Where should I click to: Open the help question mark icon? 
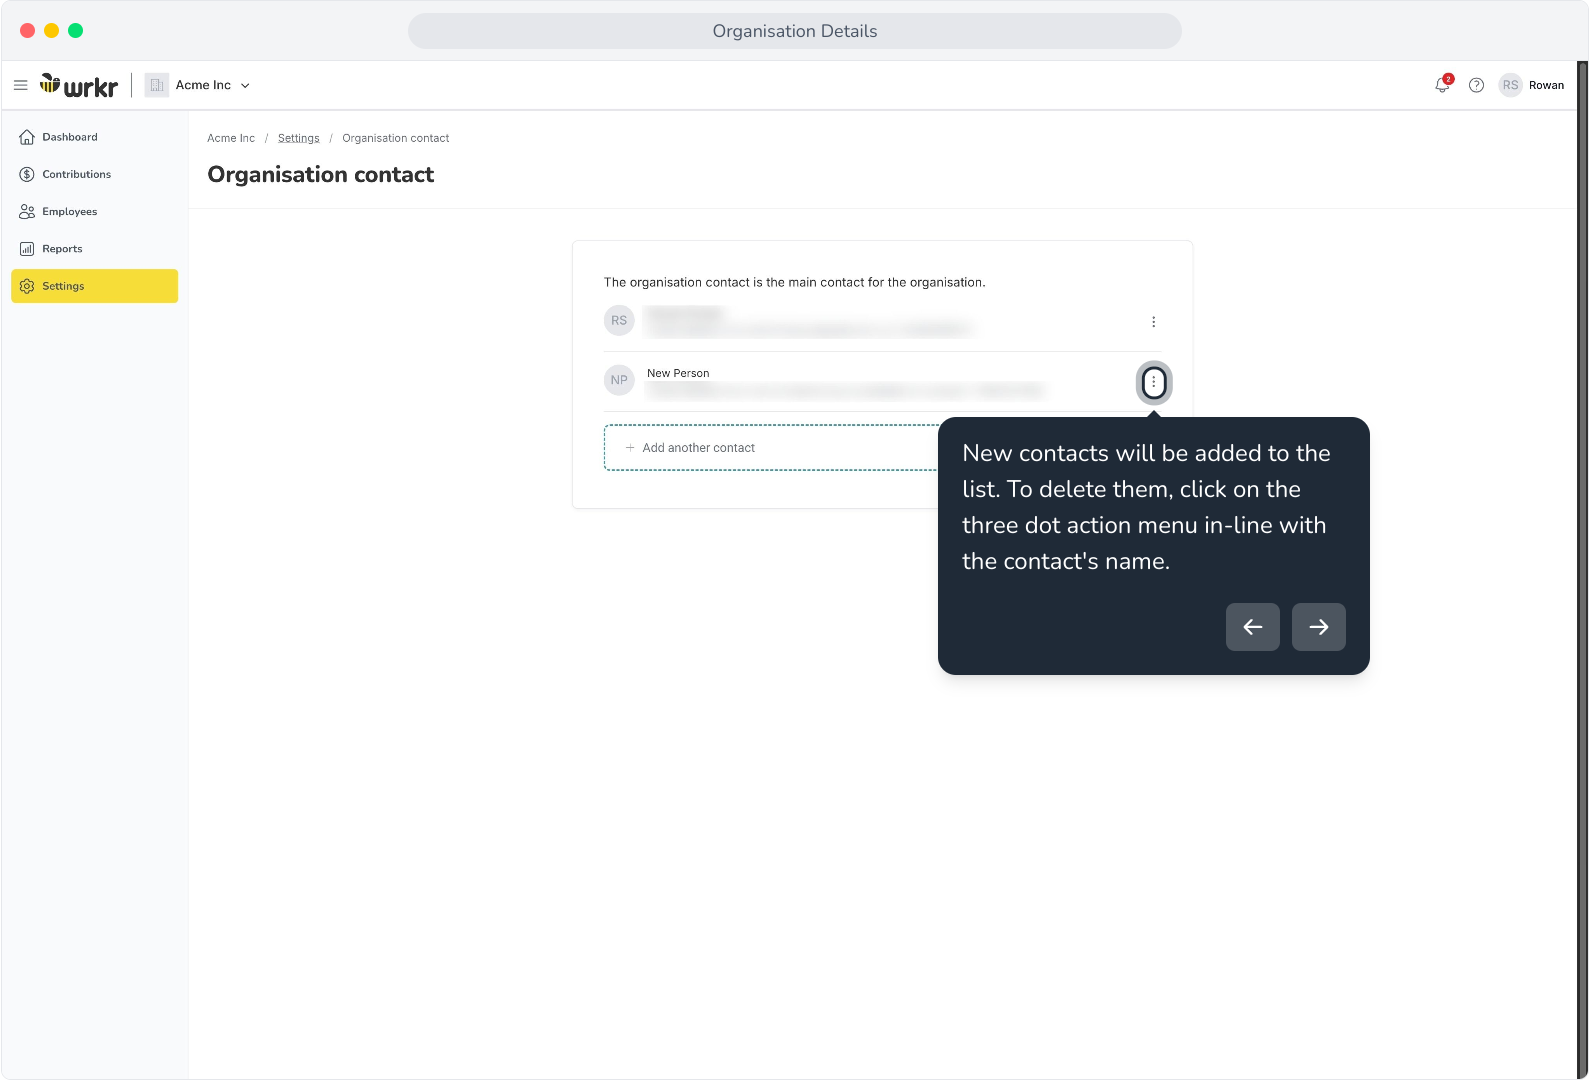1476,85
